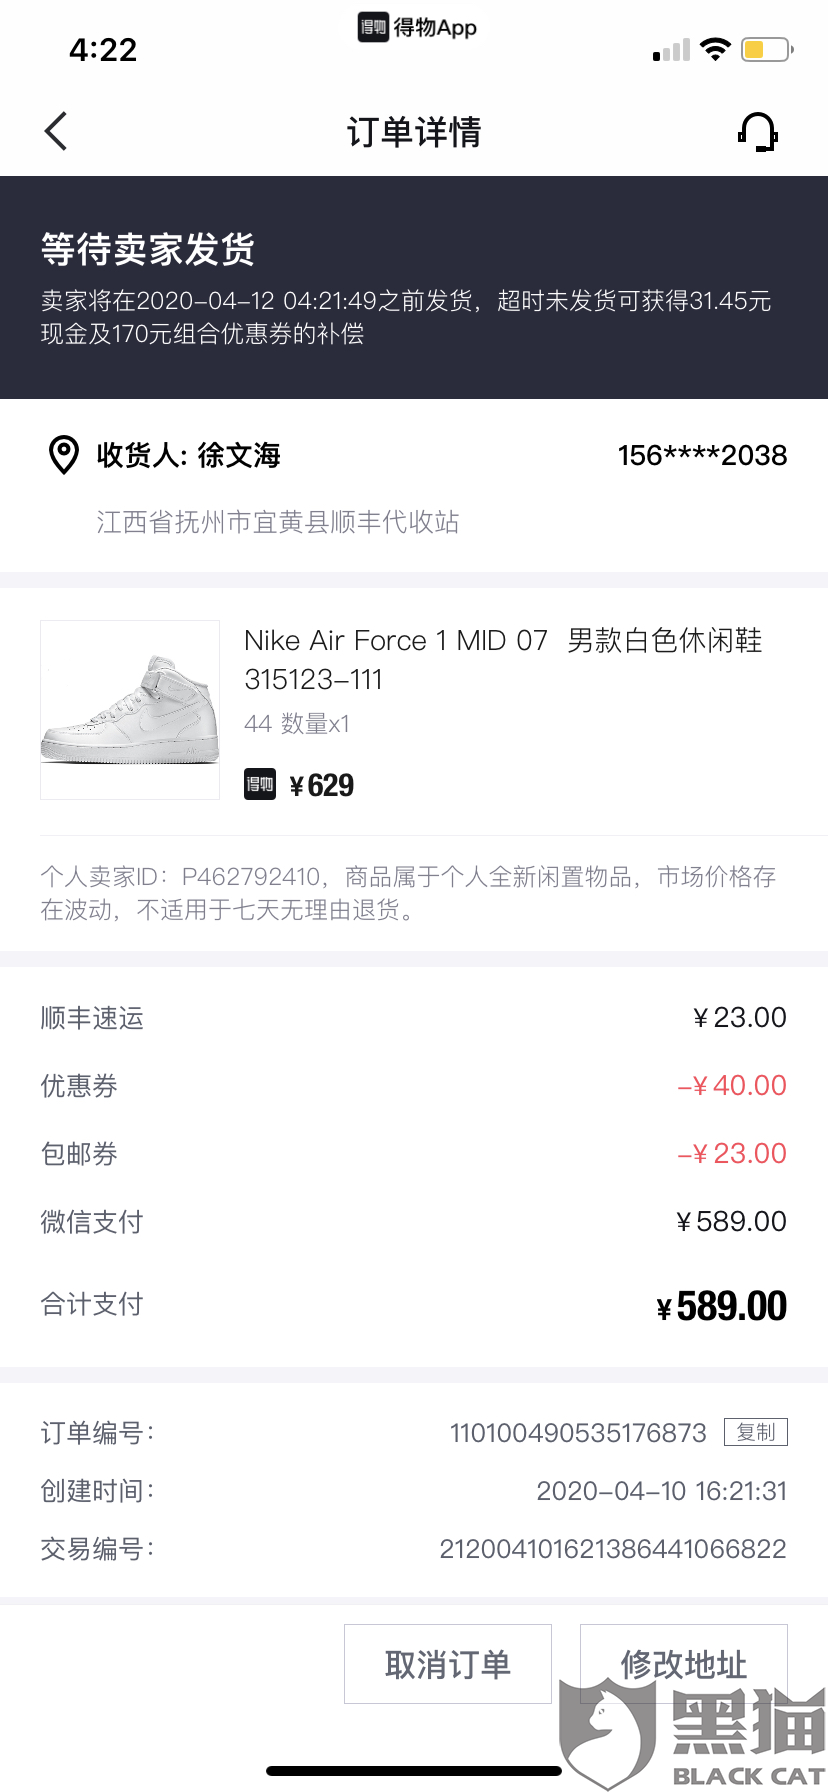Tap the location pin icon

pyautogui.click(x=64, y=455)
